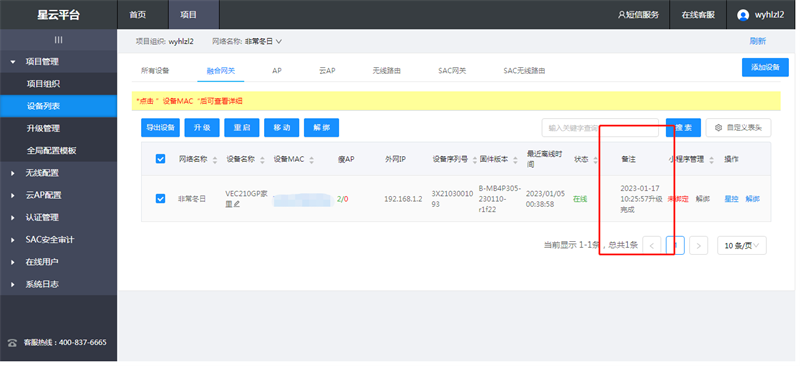Go to previous page arrow
This screenshot has height=366, width=800.
(x=652, y=246)
